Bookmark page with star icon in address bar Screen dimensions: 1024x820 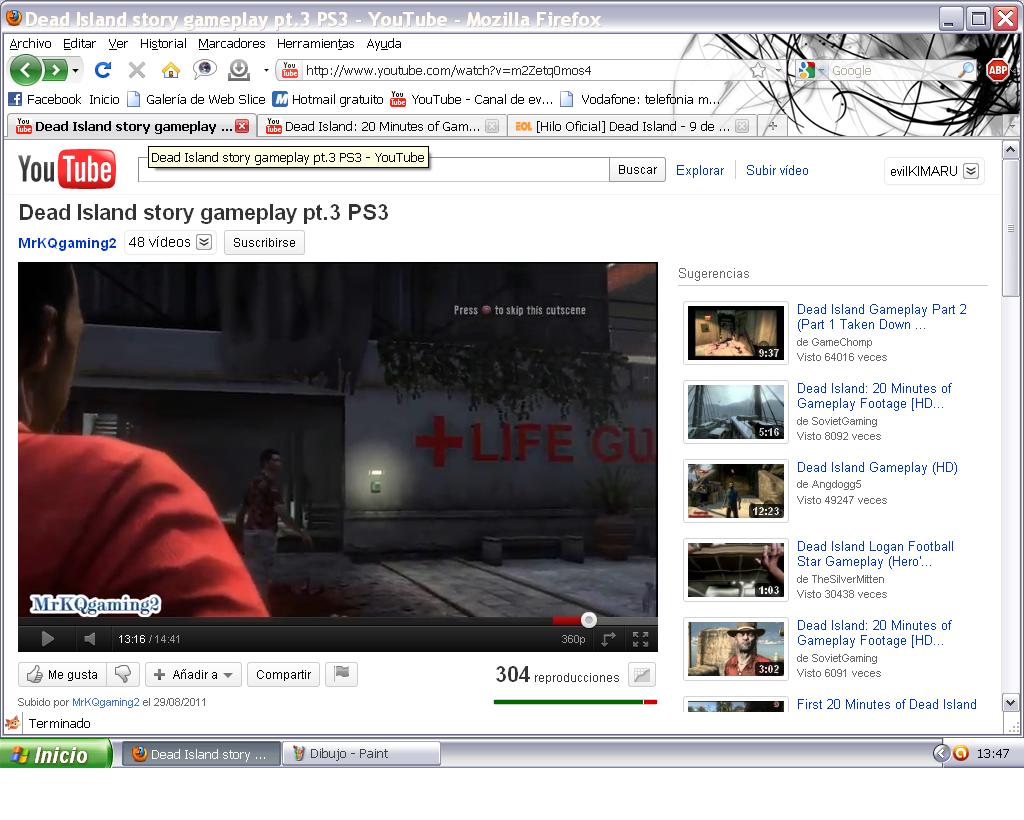pyautogui.click(x=759, y=70)
